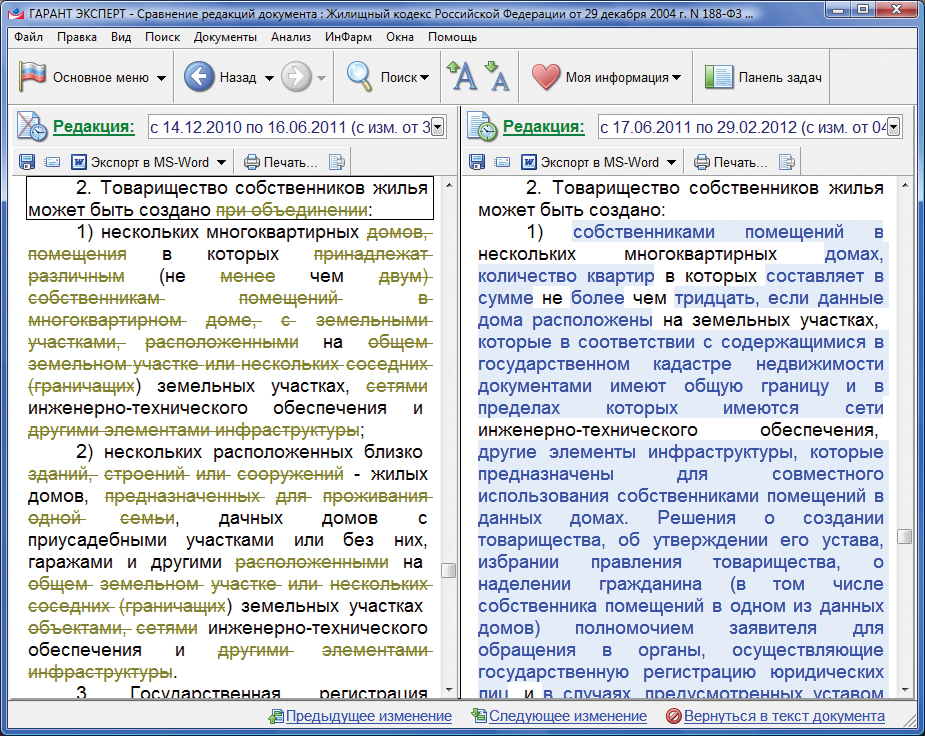This screenshot has width=925, height=736.
Task: Open the Анализ menu
Action: tap(291, 37)
